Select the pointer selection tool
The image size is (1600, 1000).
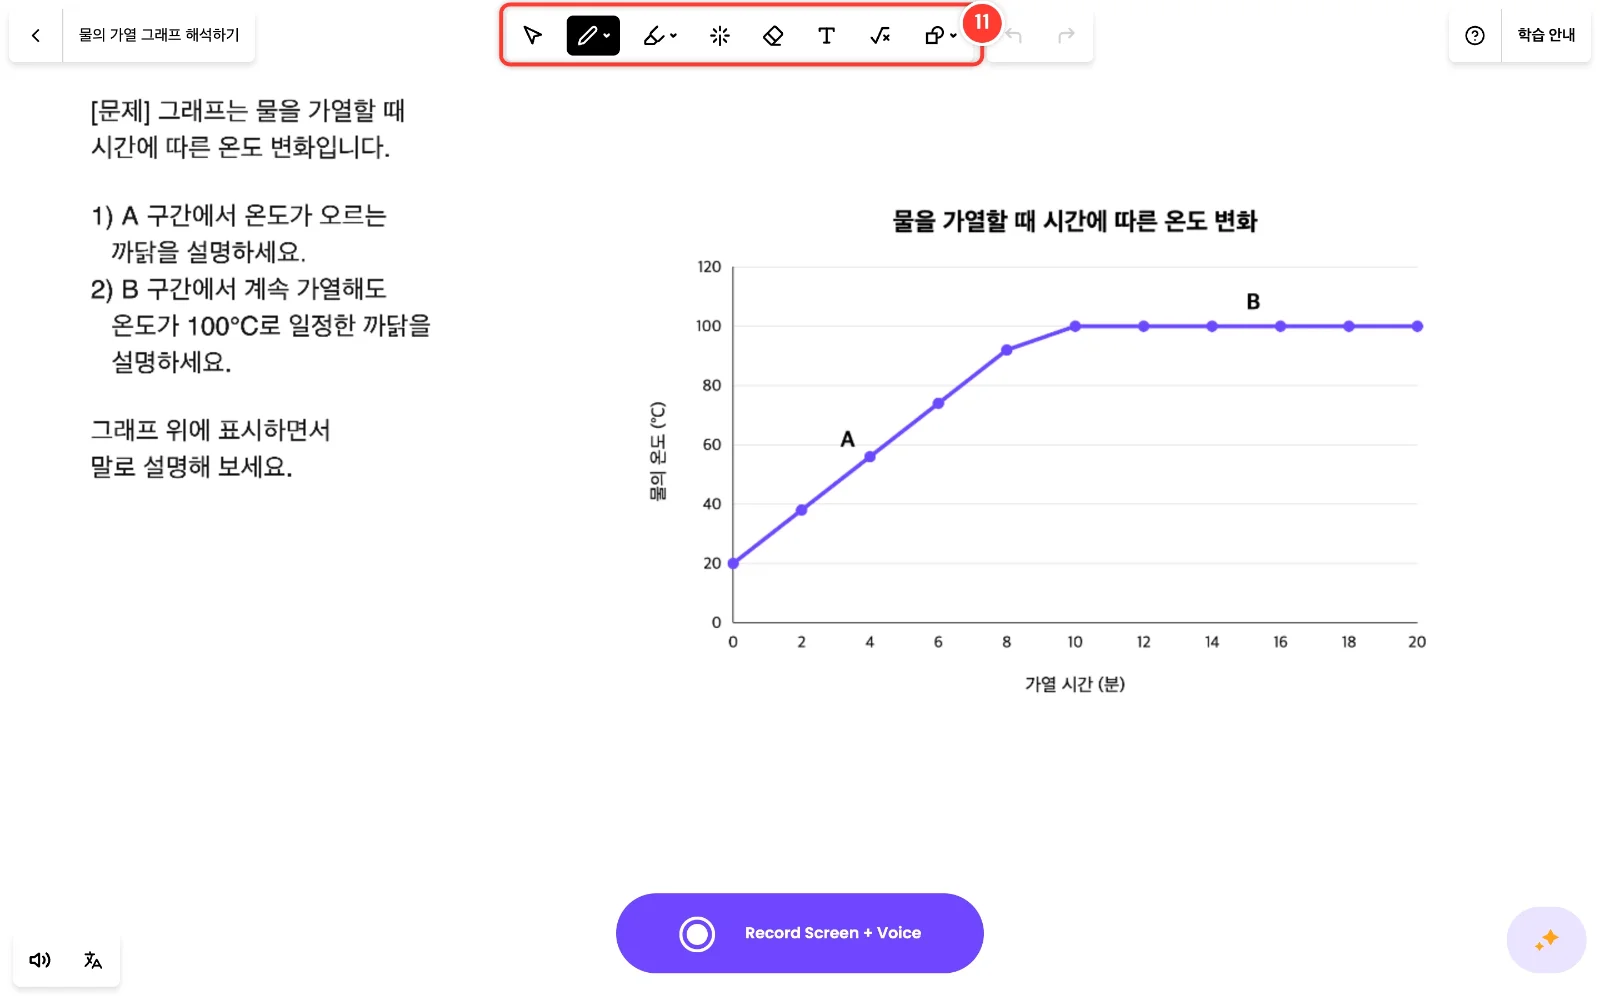pos(533,36)
